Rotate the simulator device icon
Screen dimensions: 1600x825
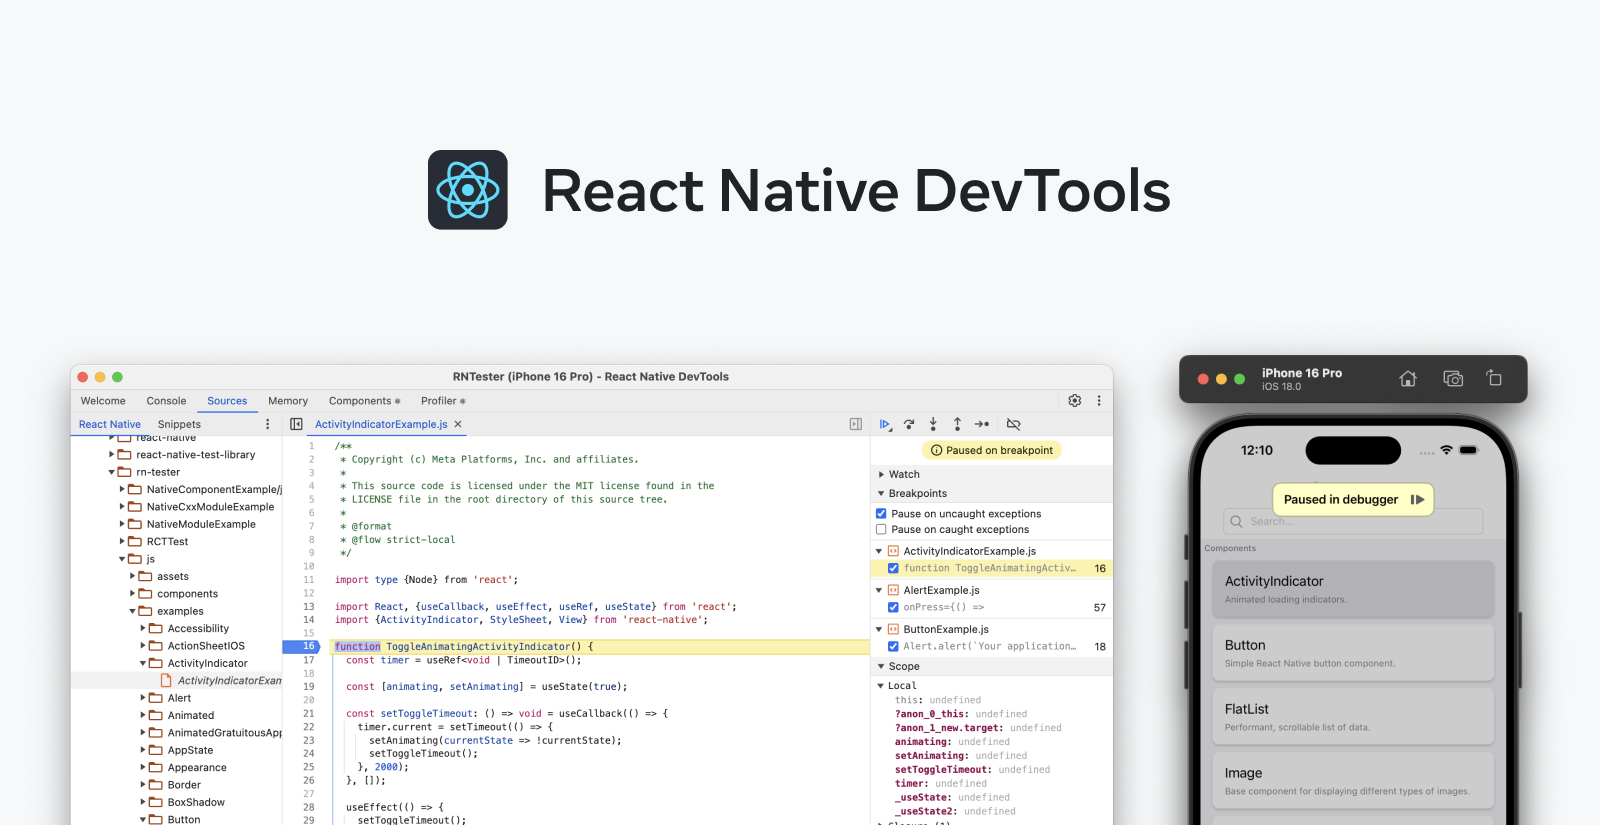pyautogui.click(x=1494, y=378)
